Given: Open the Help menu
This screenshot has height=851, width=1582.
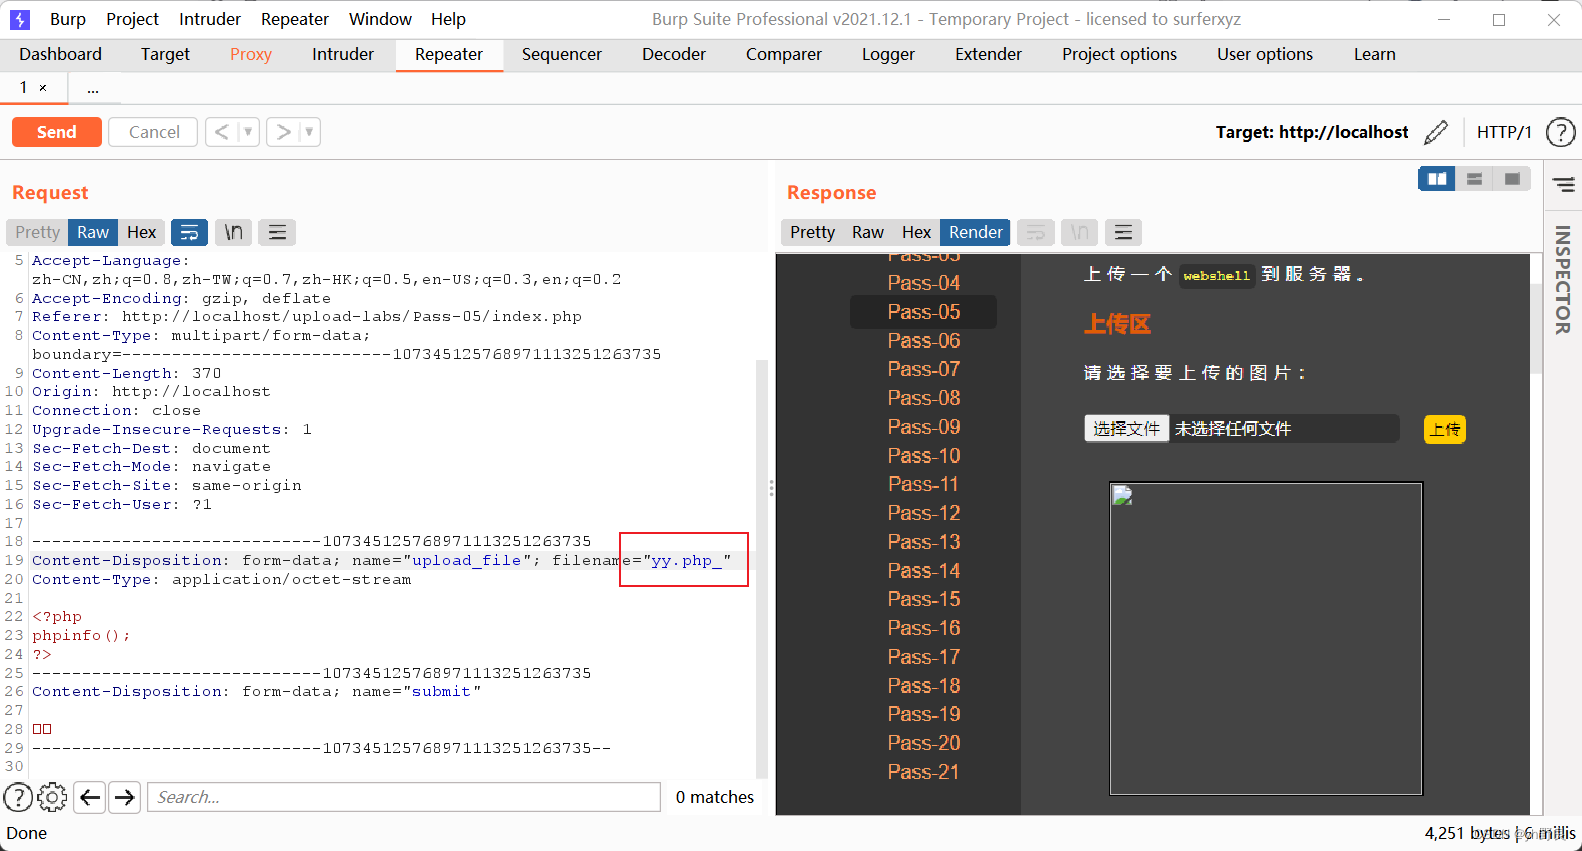Looking at the screenshot, I should 448,19.
